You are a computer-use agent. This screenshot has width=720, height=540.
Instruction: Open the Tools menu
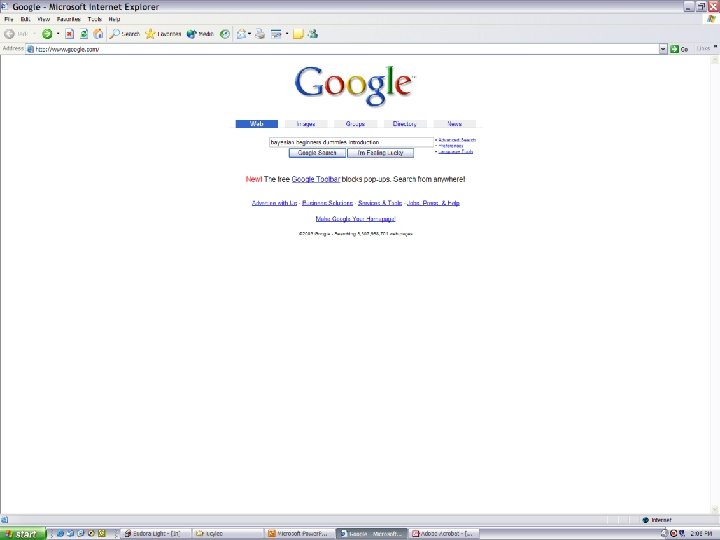95,19
